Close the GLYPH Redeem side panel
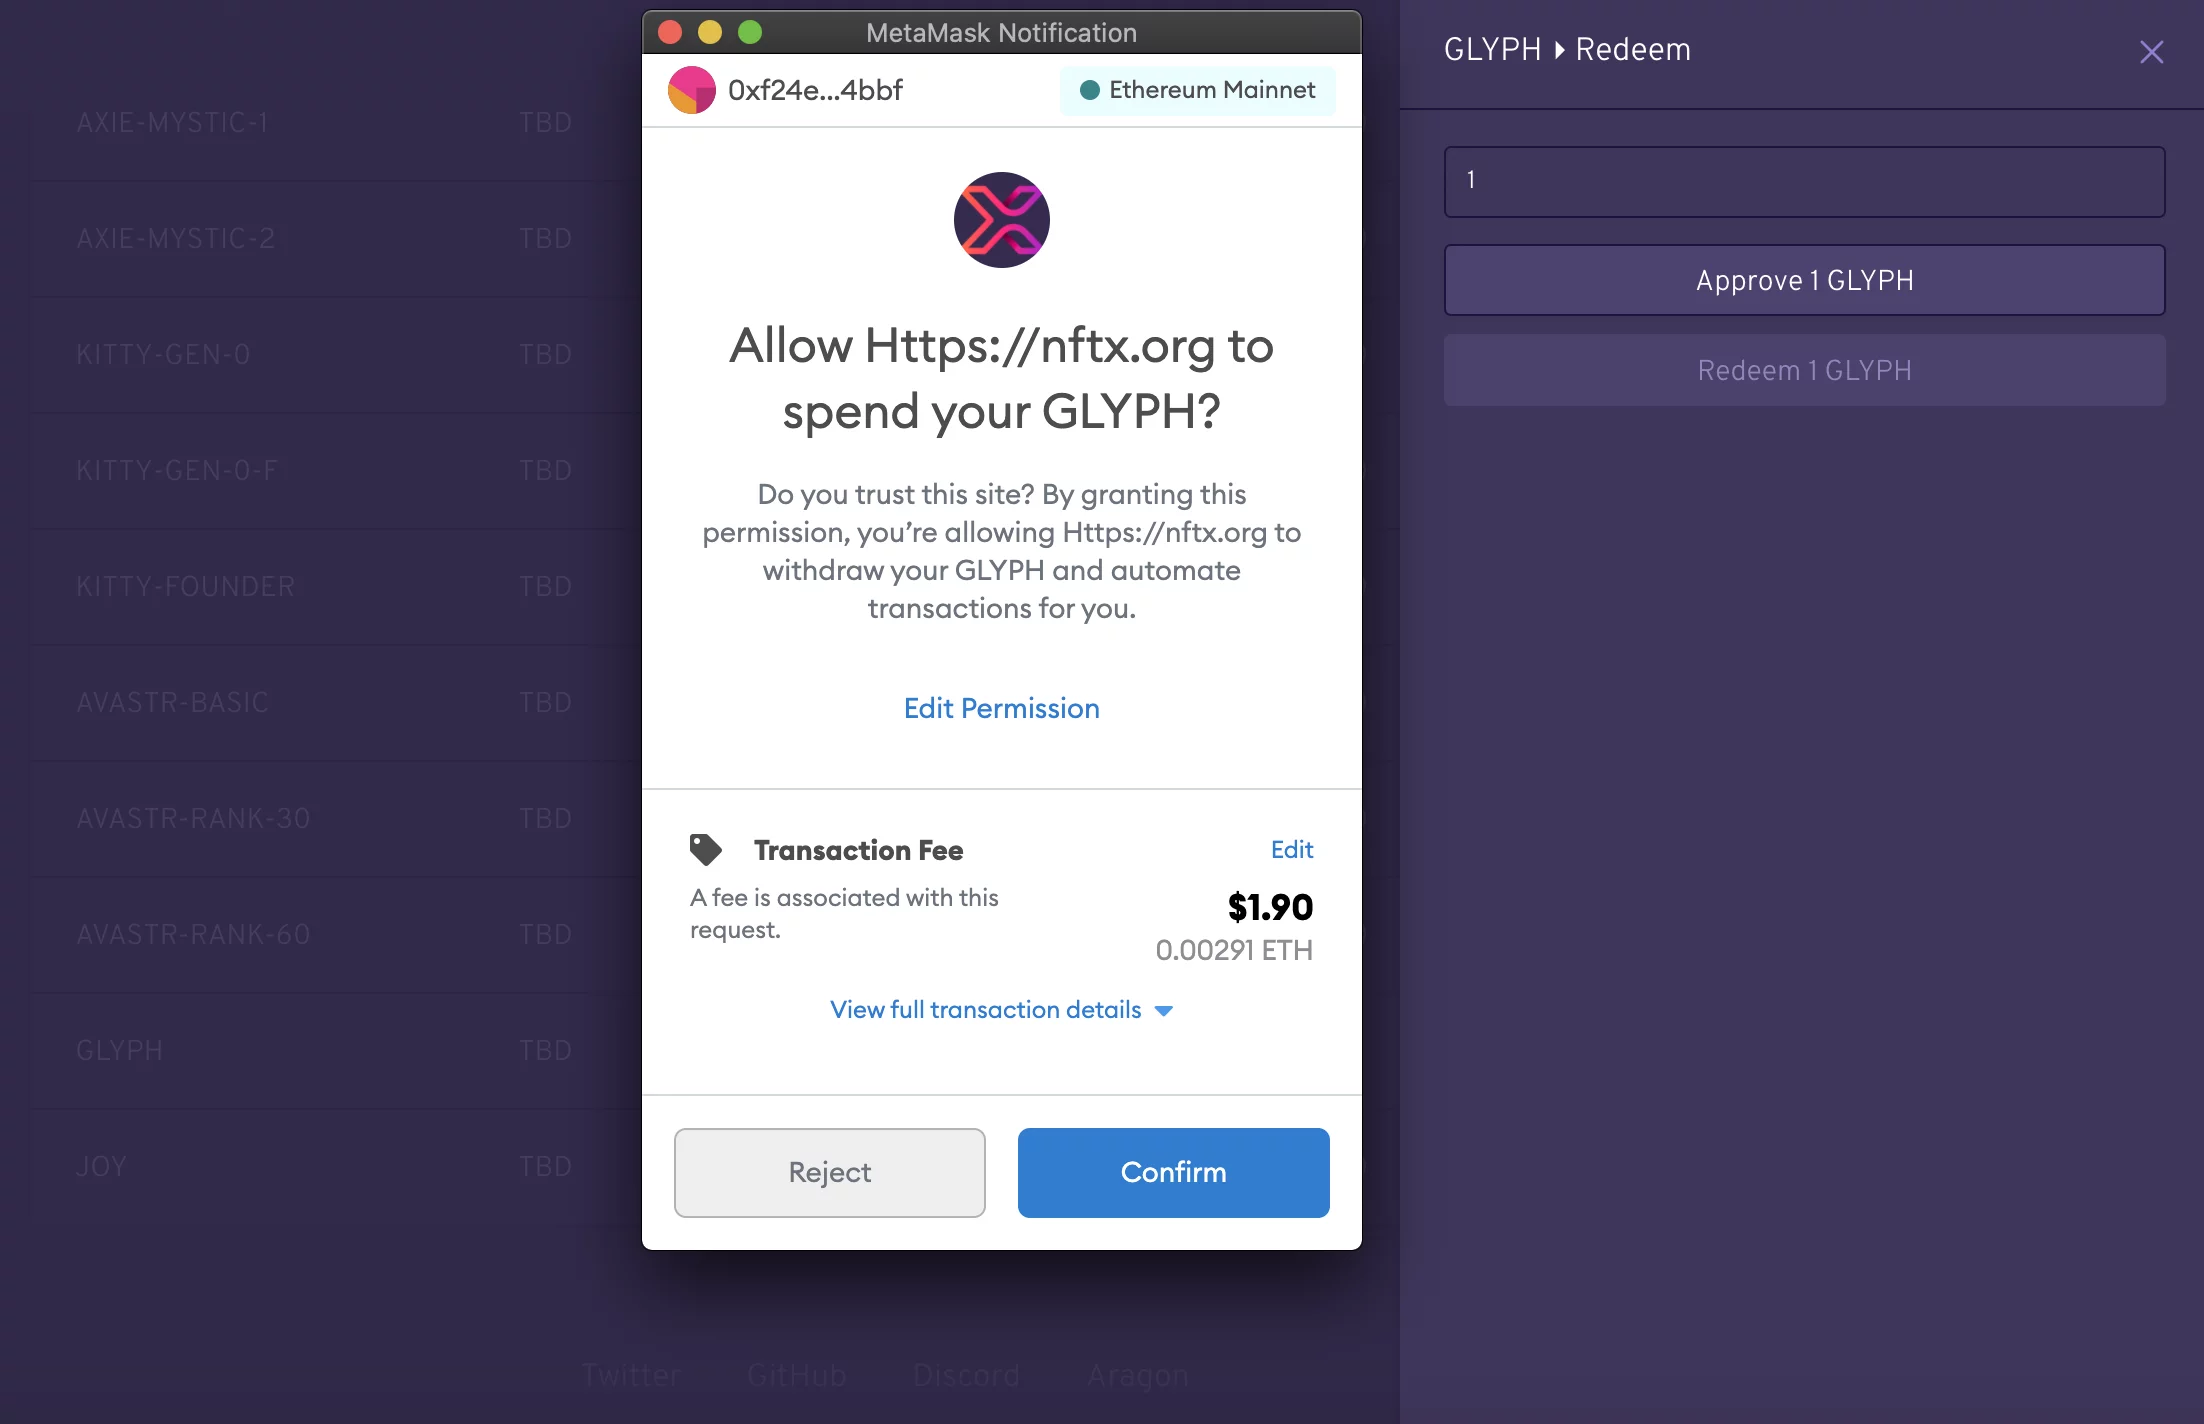 pos(2151,52)
